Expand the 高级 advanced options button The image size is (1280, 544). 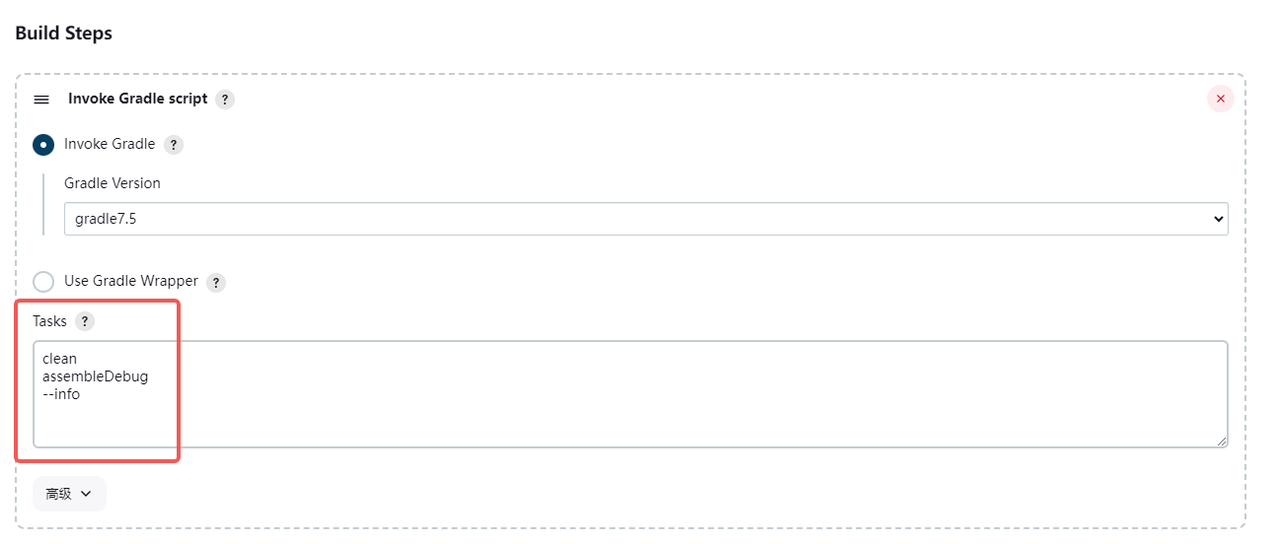tap(69, 493)
